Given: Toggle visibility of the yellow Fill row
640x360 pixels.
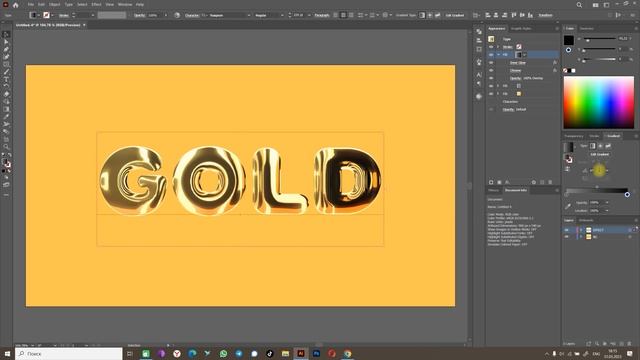Looking at the screenshot, I should pyautogui.click(x=491, y=94).
